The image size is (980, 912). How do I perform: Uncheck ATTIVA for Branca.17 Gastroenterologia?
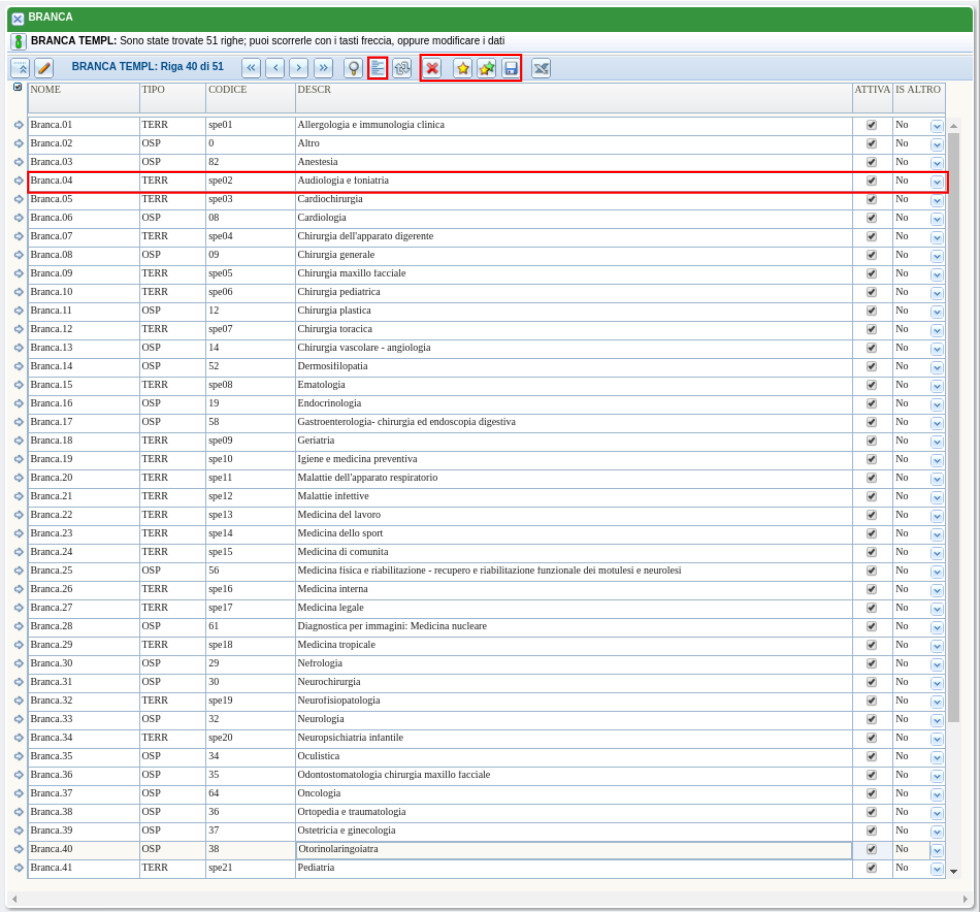871,422
